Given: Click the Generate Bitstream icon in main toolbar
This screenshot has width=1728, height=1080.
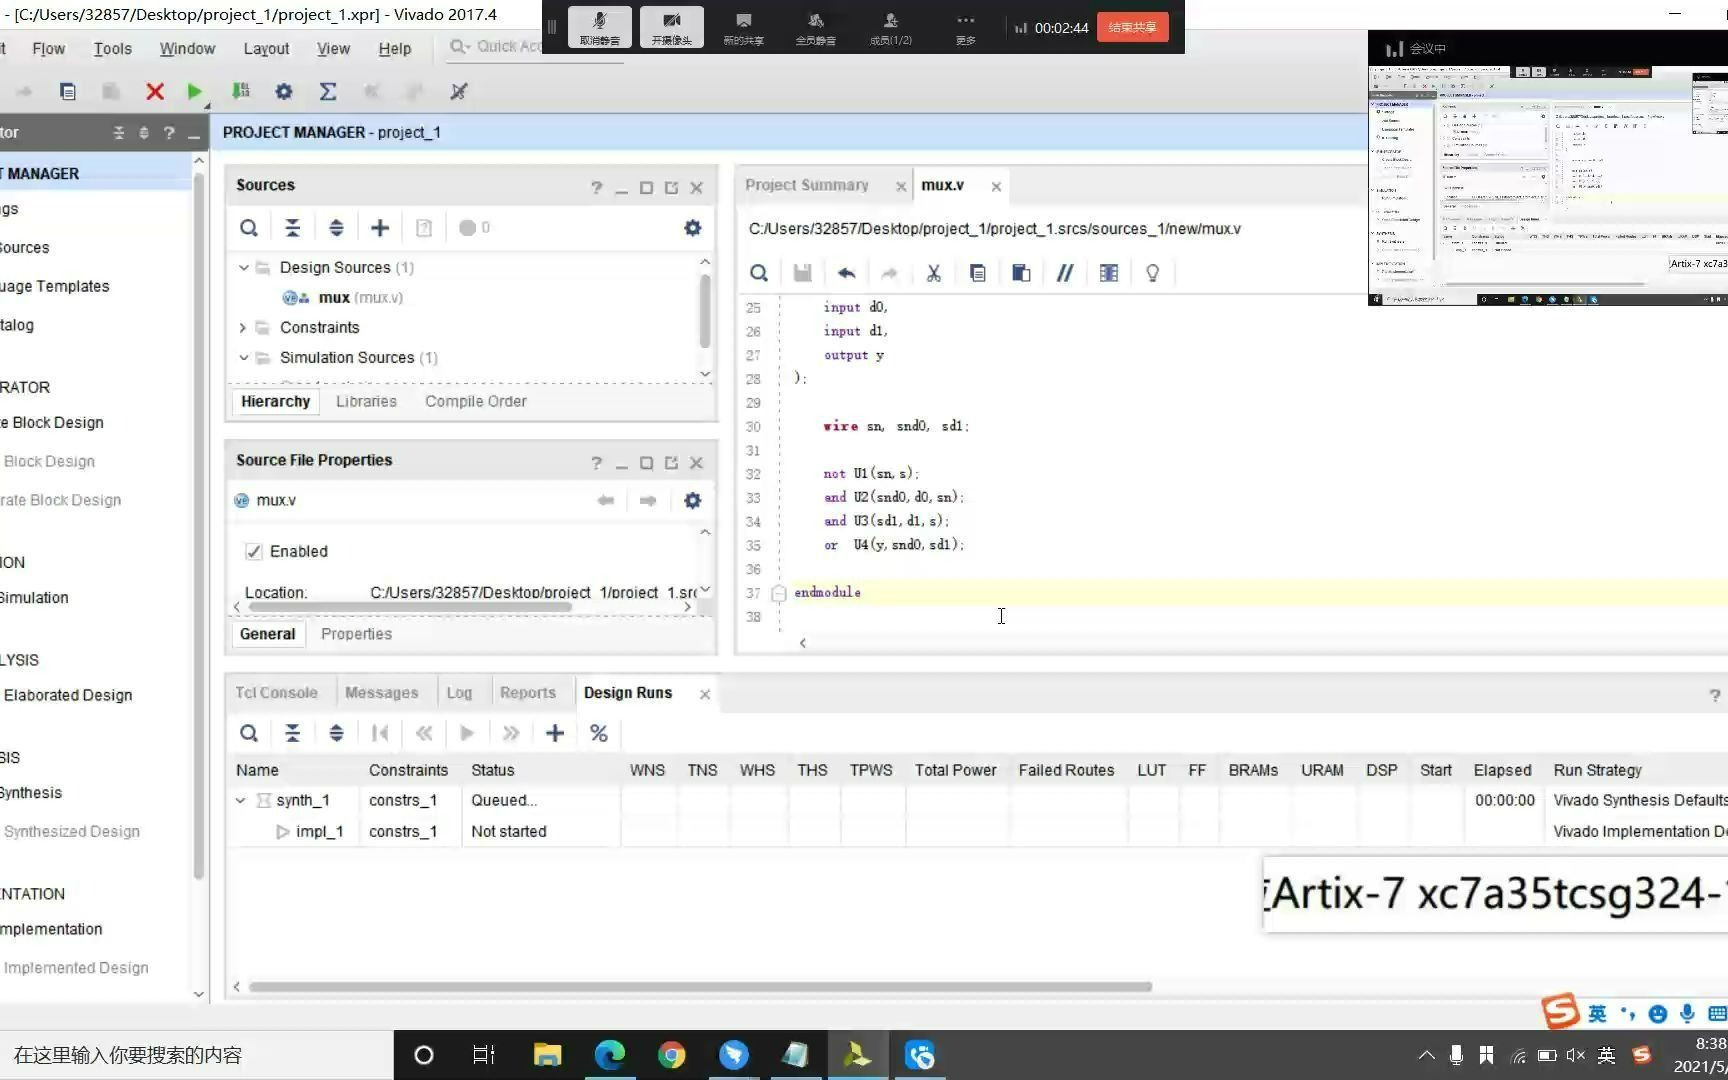Looking at the screenshot, I should pyautogui.click(x=240, y=91).
